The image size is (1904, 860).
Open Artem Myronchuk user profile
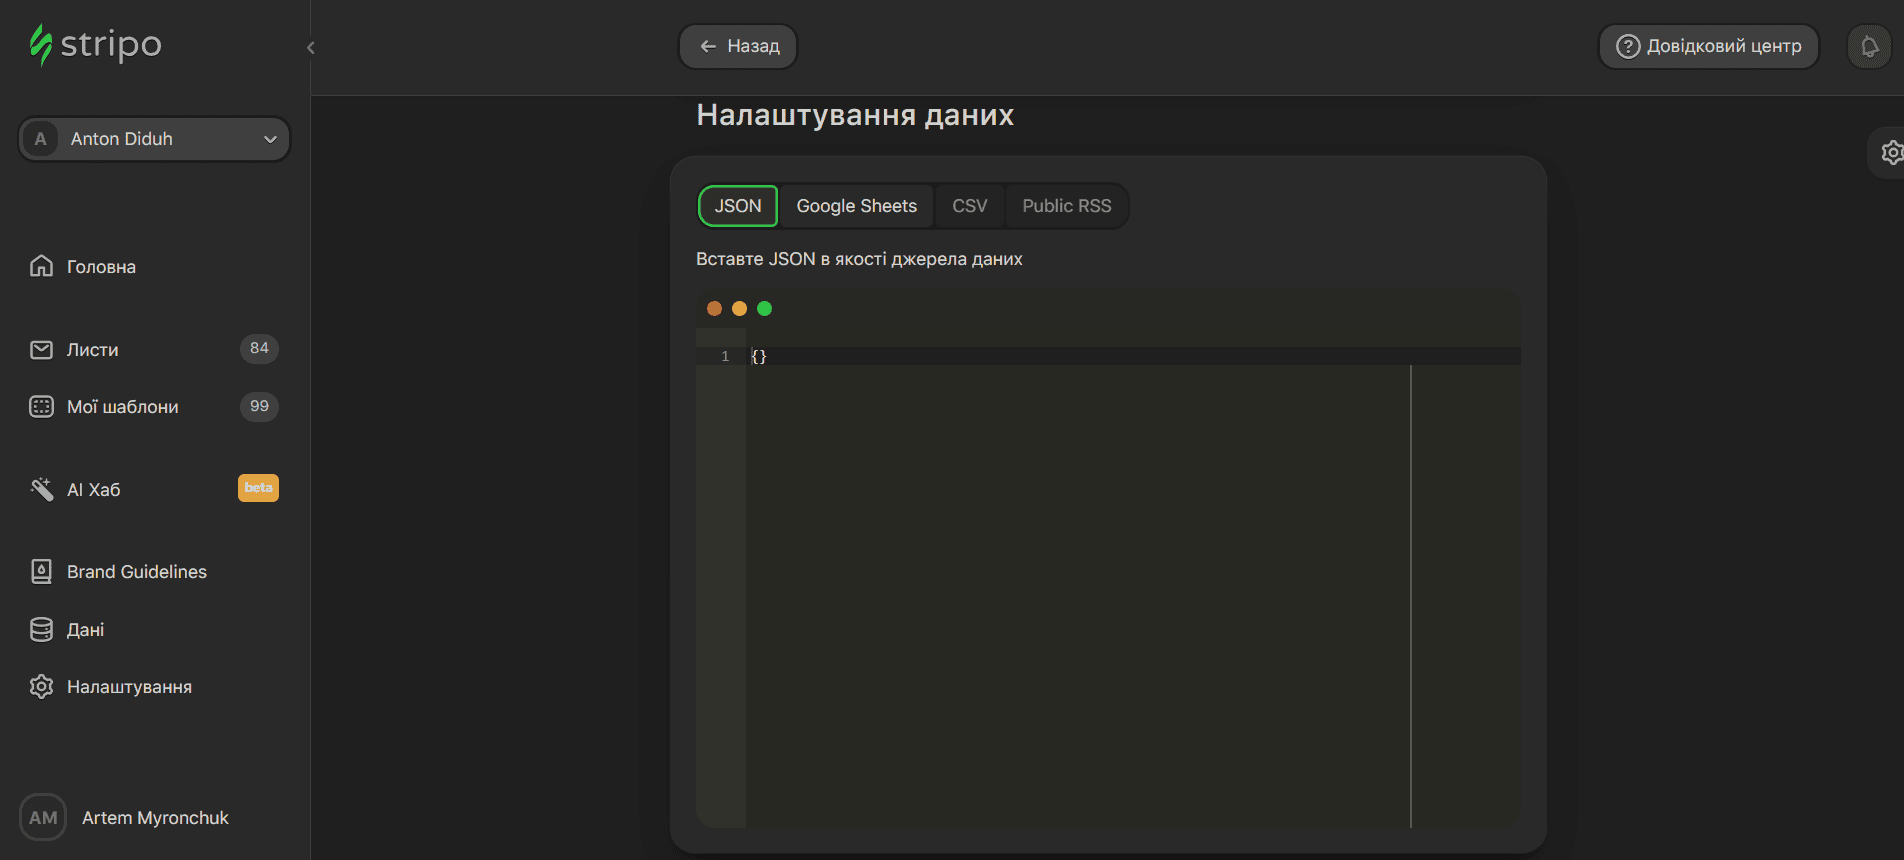(x=154, y=818)
